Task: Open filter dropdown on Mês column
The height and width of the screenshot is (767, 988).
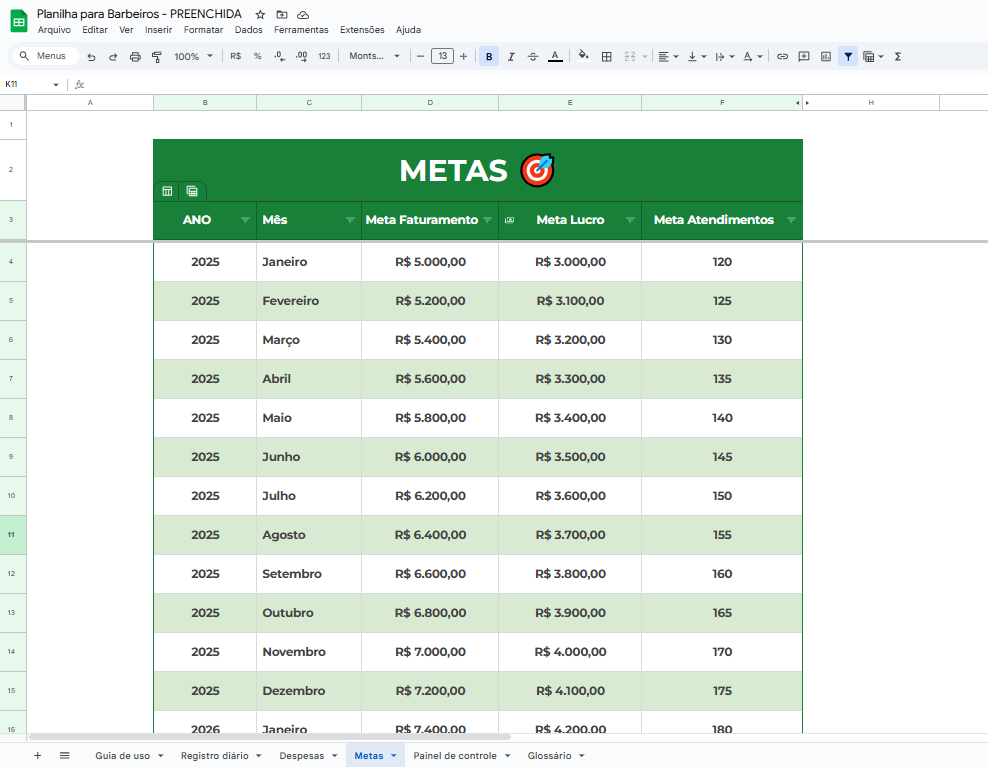Action: click(350, 220)
